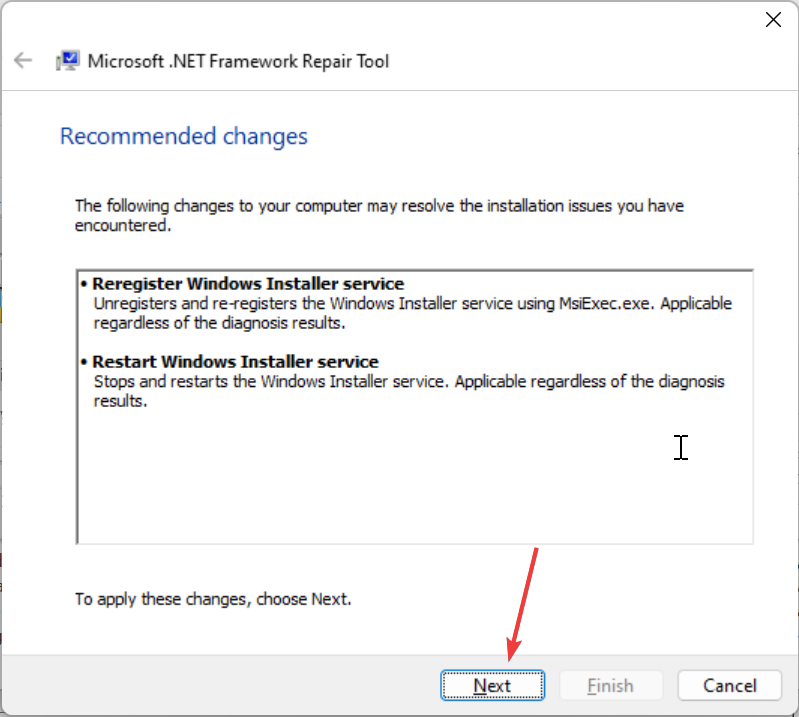Cancel the .NET Framework repair wizard
The width and height of the screenshot is (799, 717).
729,686
